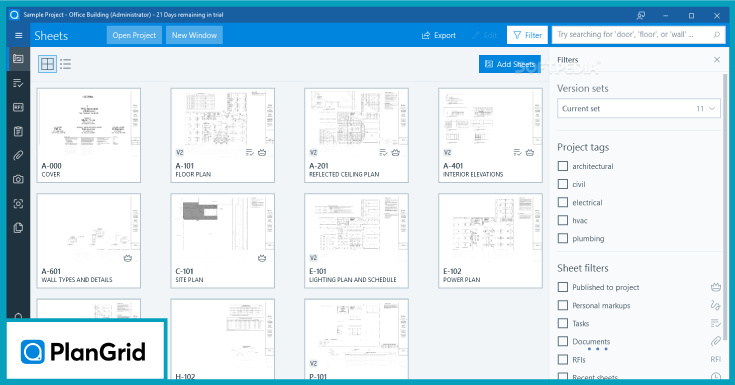Open the copy pages sidebar icon
The image size is (735, 385).
(x=18, y=228)
